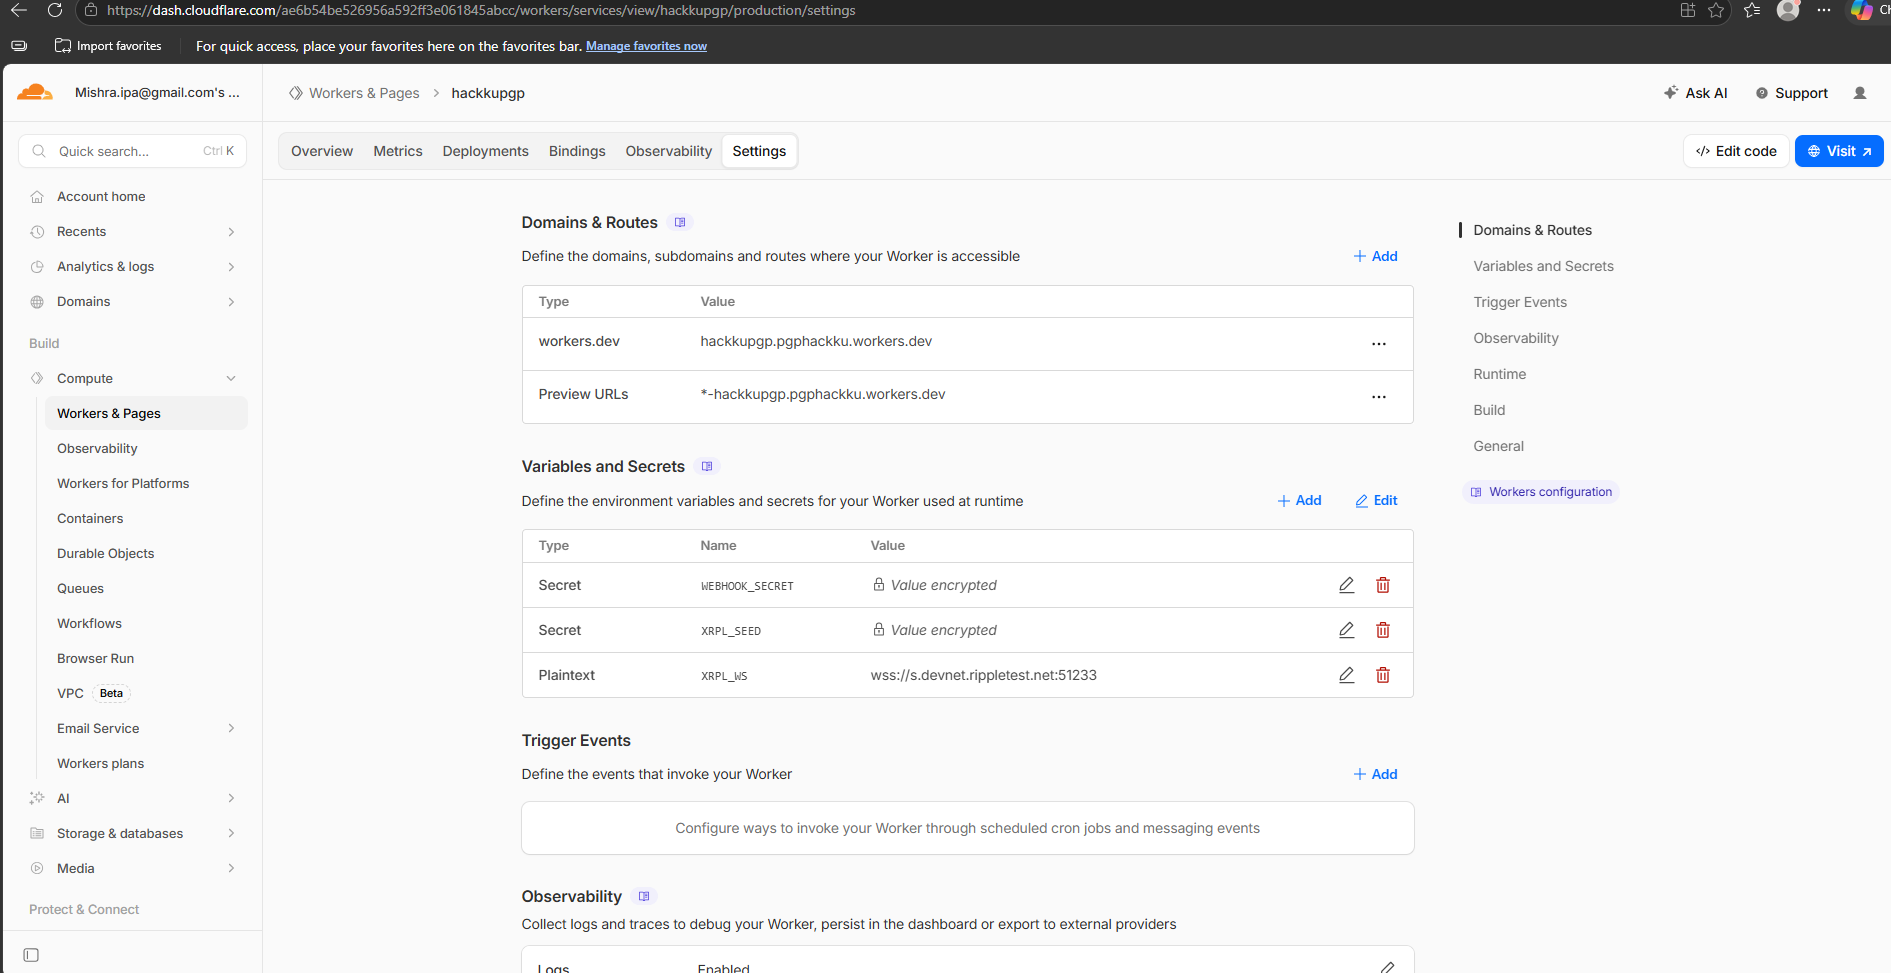
Task: Edit the WEBHOOK_SECRET variable pencil icon
Action: click(x=1347, y=585)
